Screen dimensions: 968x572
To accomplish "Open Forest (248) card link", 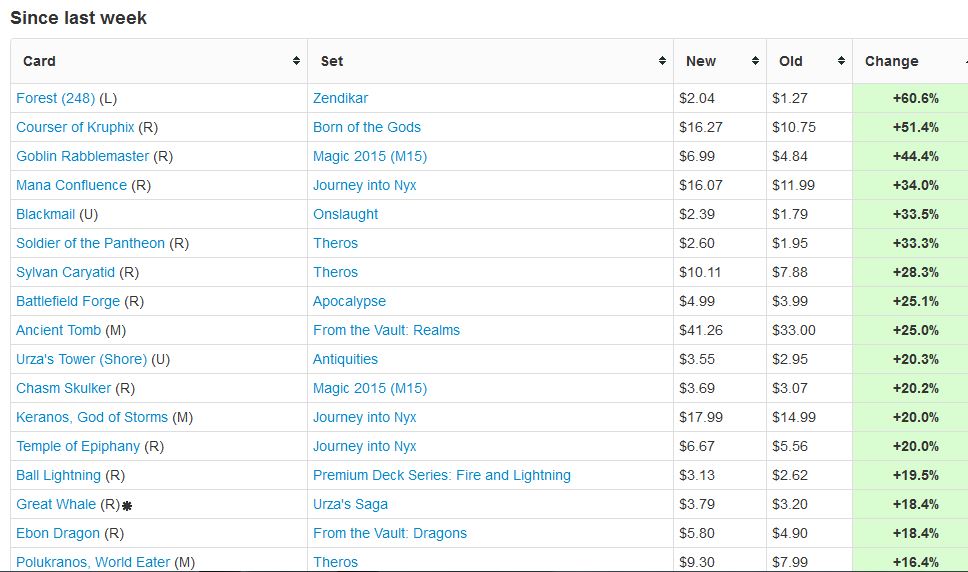I will tap(55, 98).
